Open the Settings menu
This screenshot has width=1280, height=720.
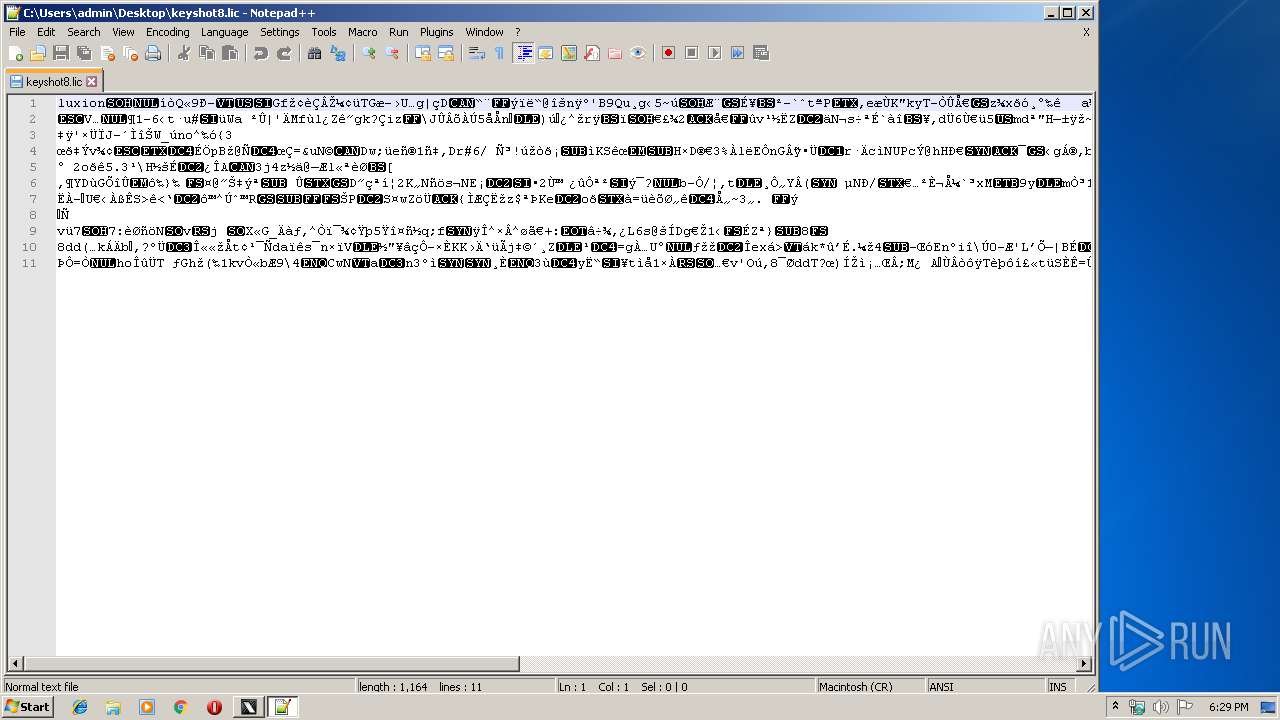tap(280, 32)
